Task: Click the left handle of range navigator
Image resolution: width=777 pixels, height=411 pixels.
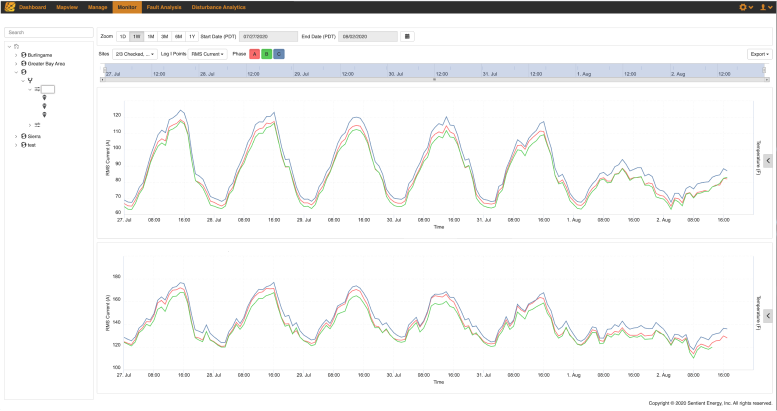Action: [x=105, y=70]
